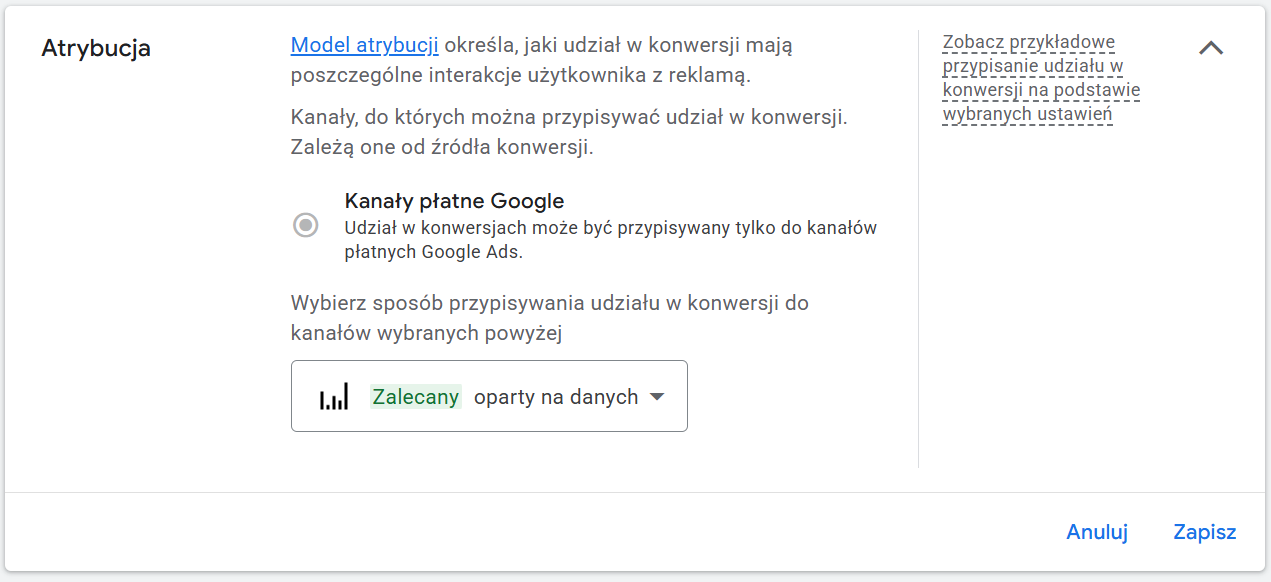Click the "Wybierz sposób przypisywania" instruction text

pos(549,303)
